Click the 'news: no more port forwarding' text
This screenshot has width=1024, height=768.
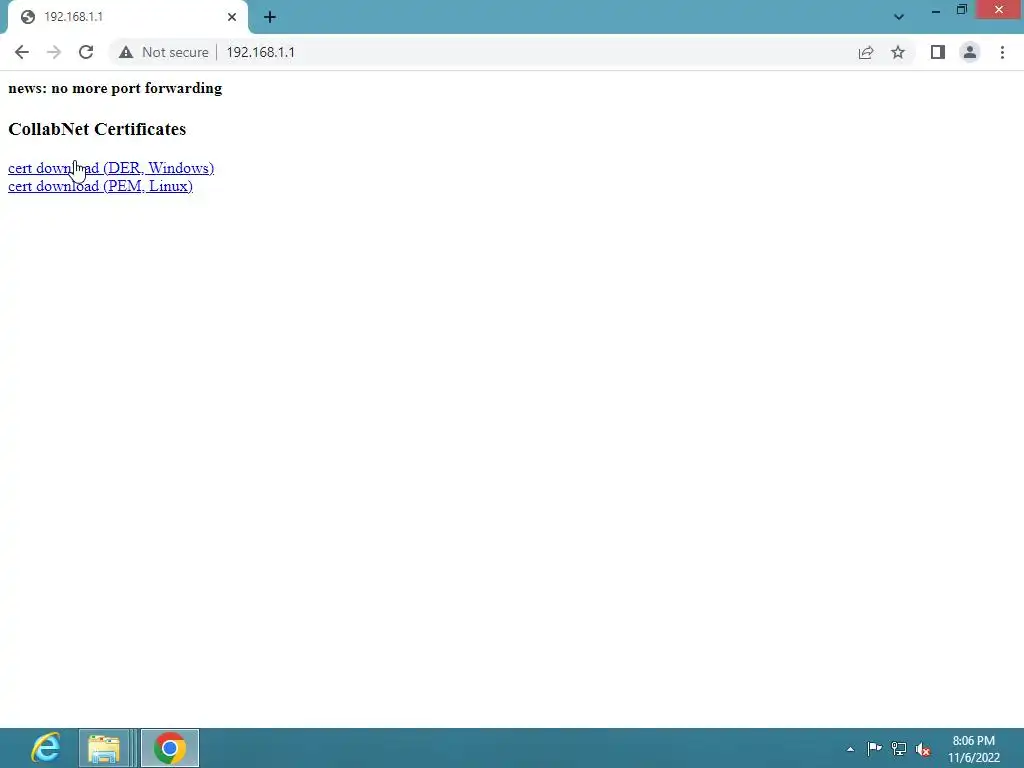click(115, 88)
